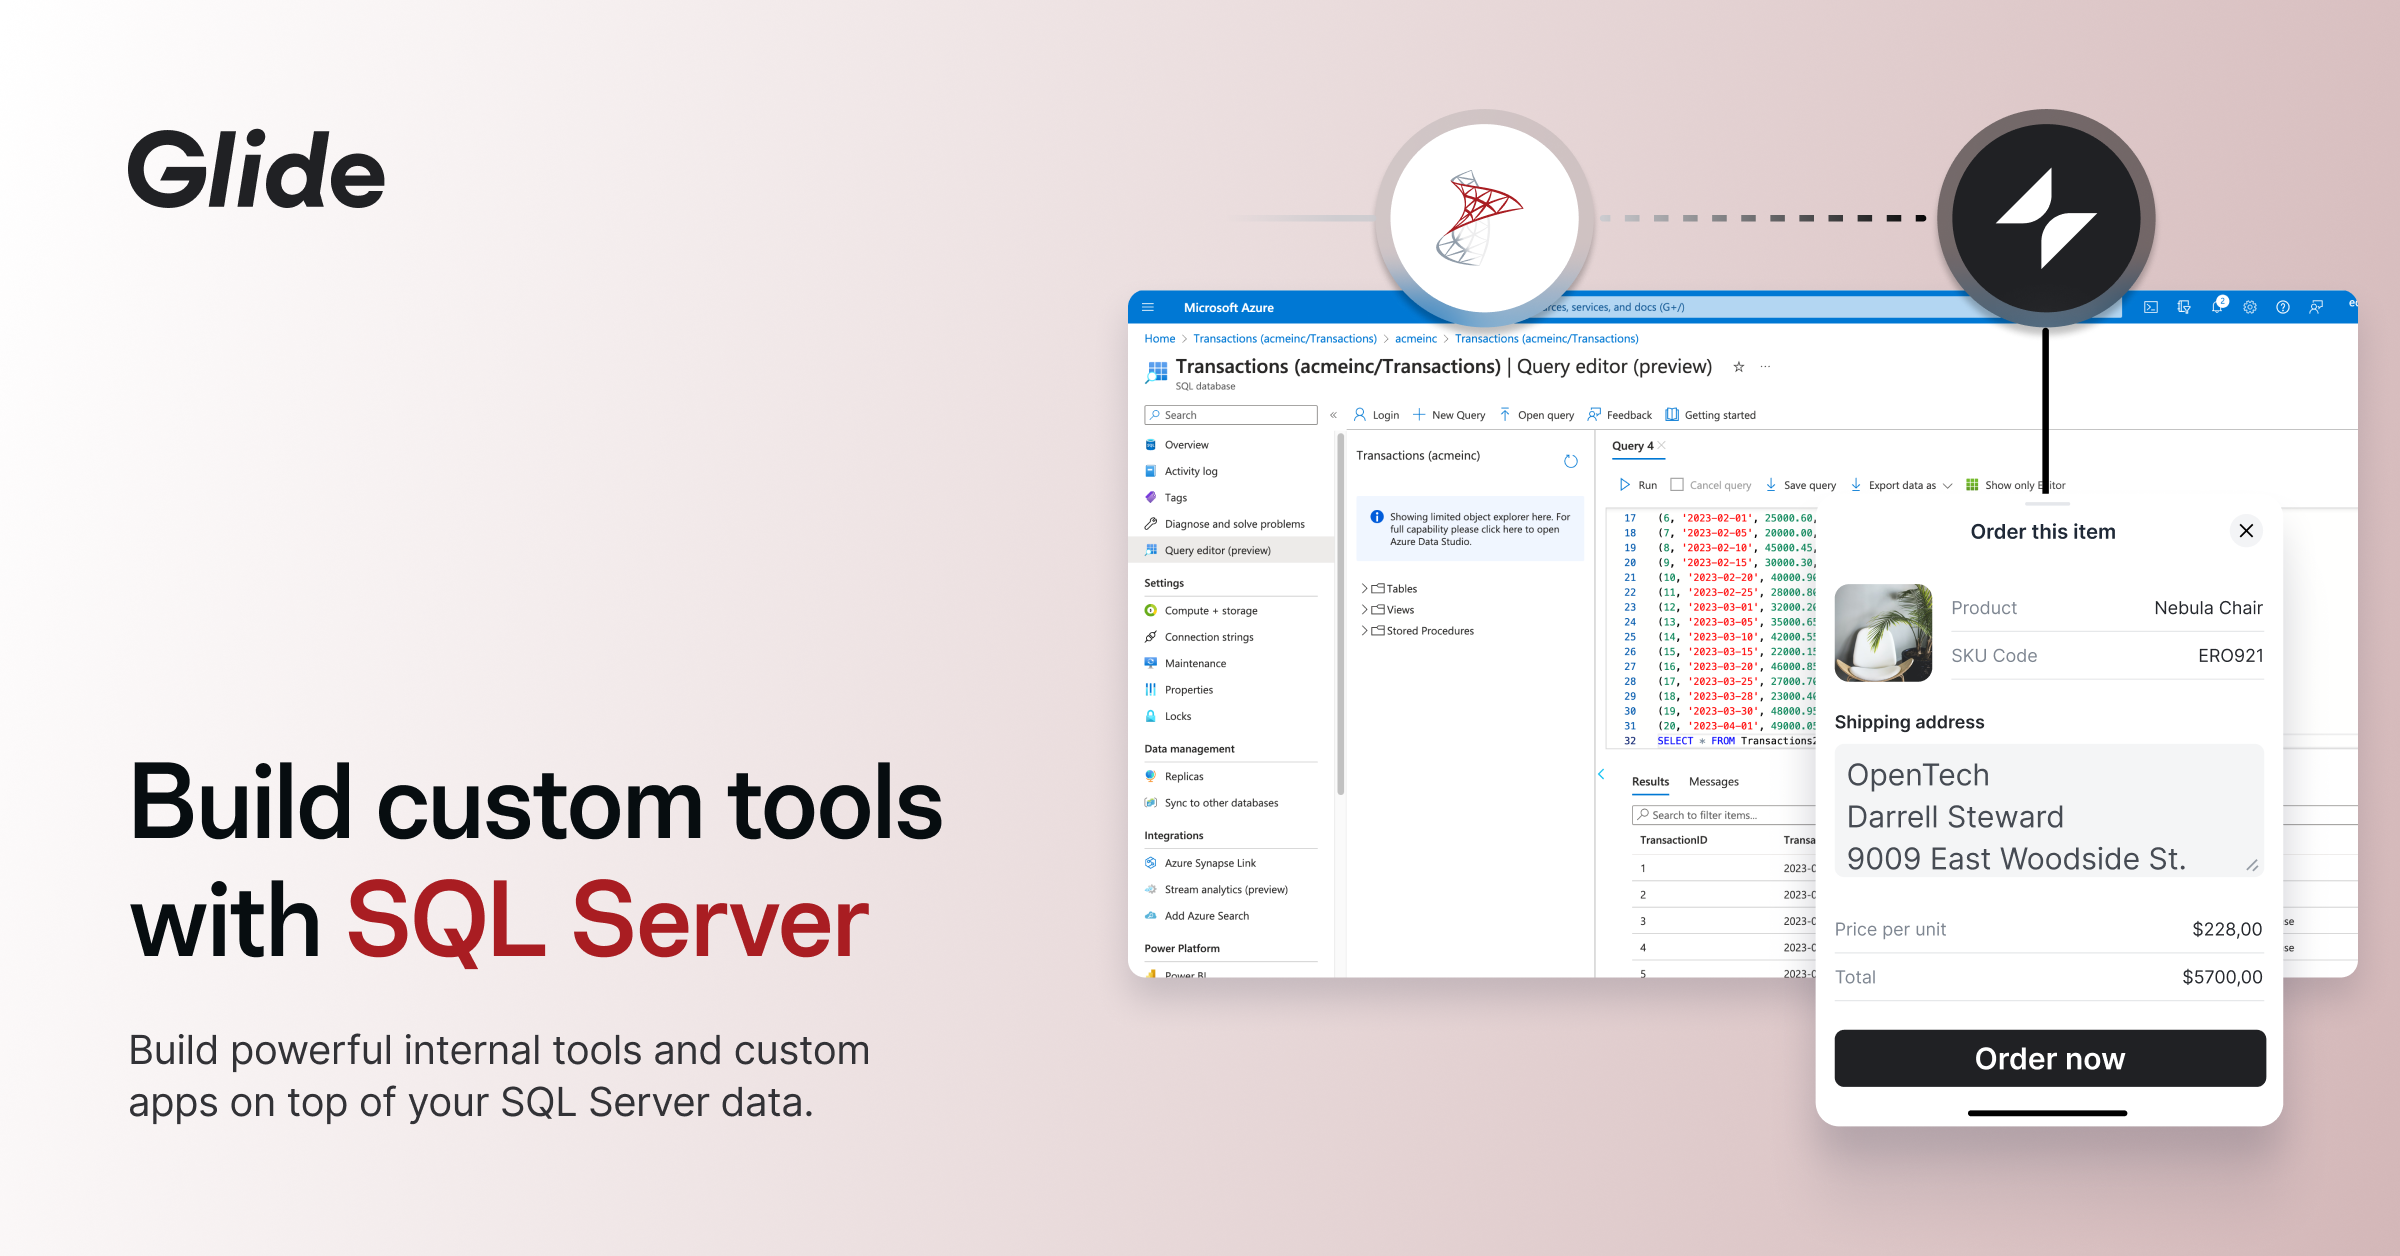Click the Azure hamburger menu icon
2400x1256 pixels.
(x=1148, y=307)
